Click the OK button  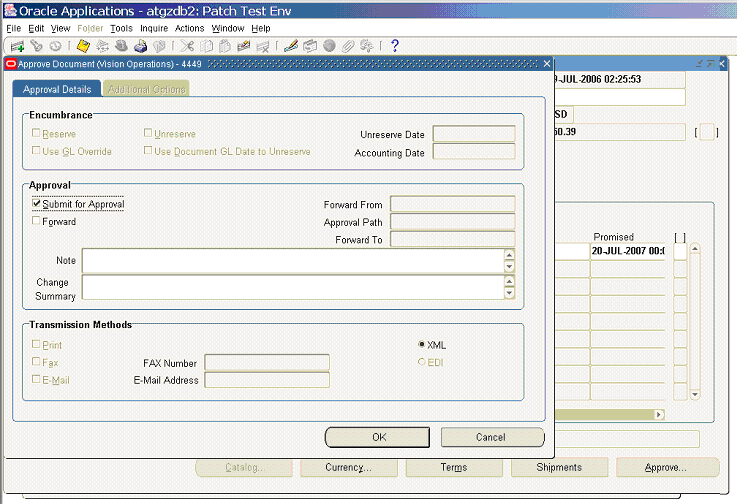coord(377,437)
